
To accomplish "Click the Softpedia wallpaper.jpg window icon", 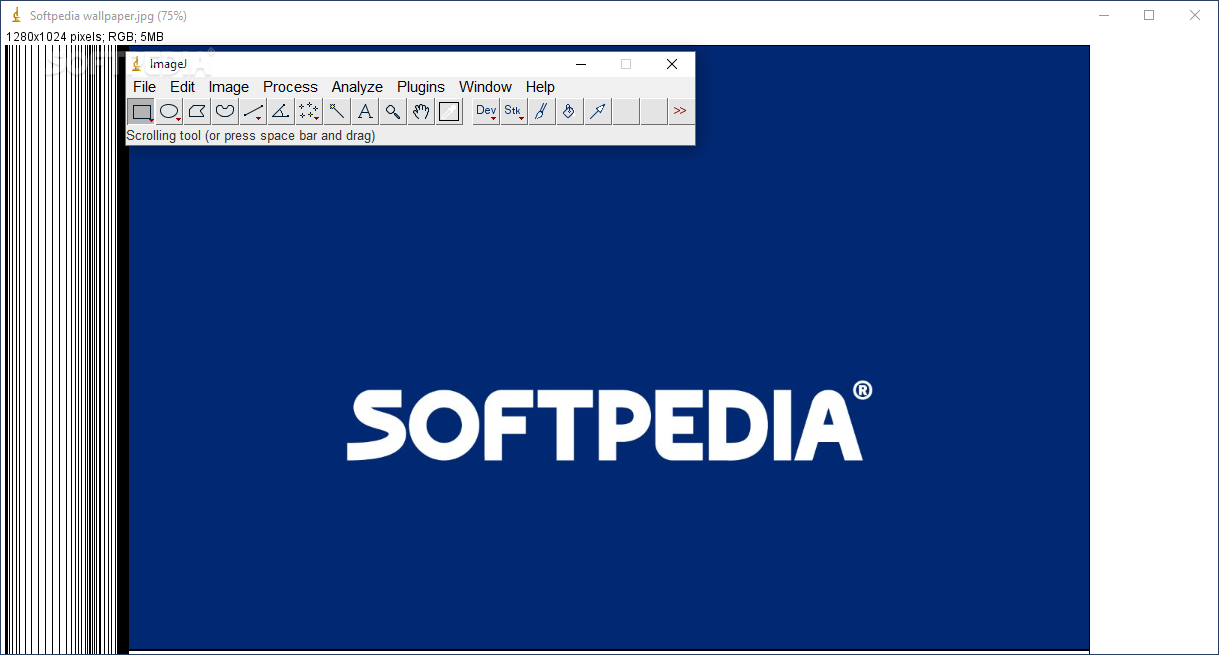I will [x=16, y=15].
